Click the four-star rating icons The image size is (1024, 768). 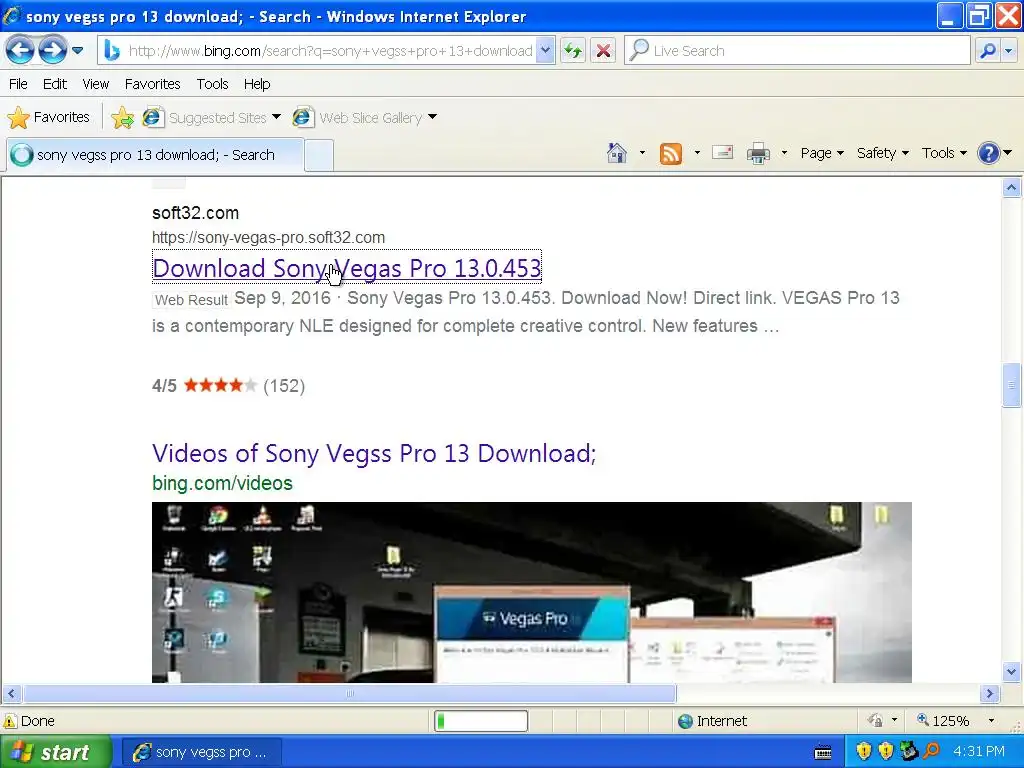220,385
